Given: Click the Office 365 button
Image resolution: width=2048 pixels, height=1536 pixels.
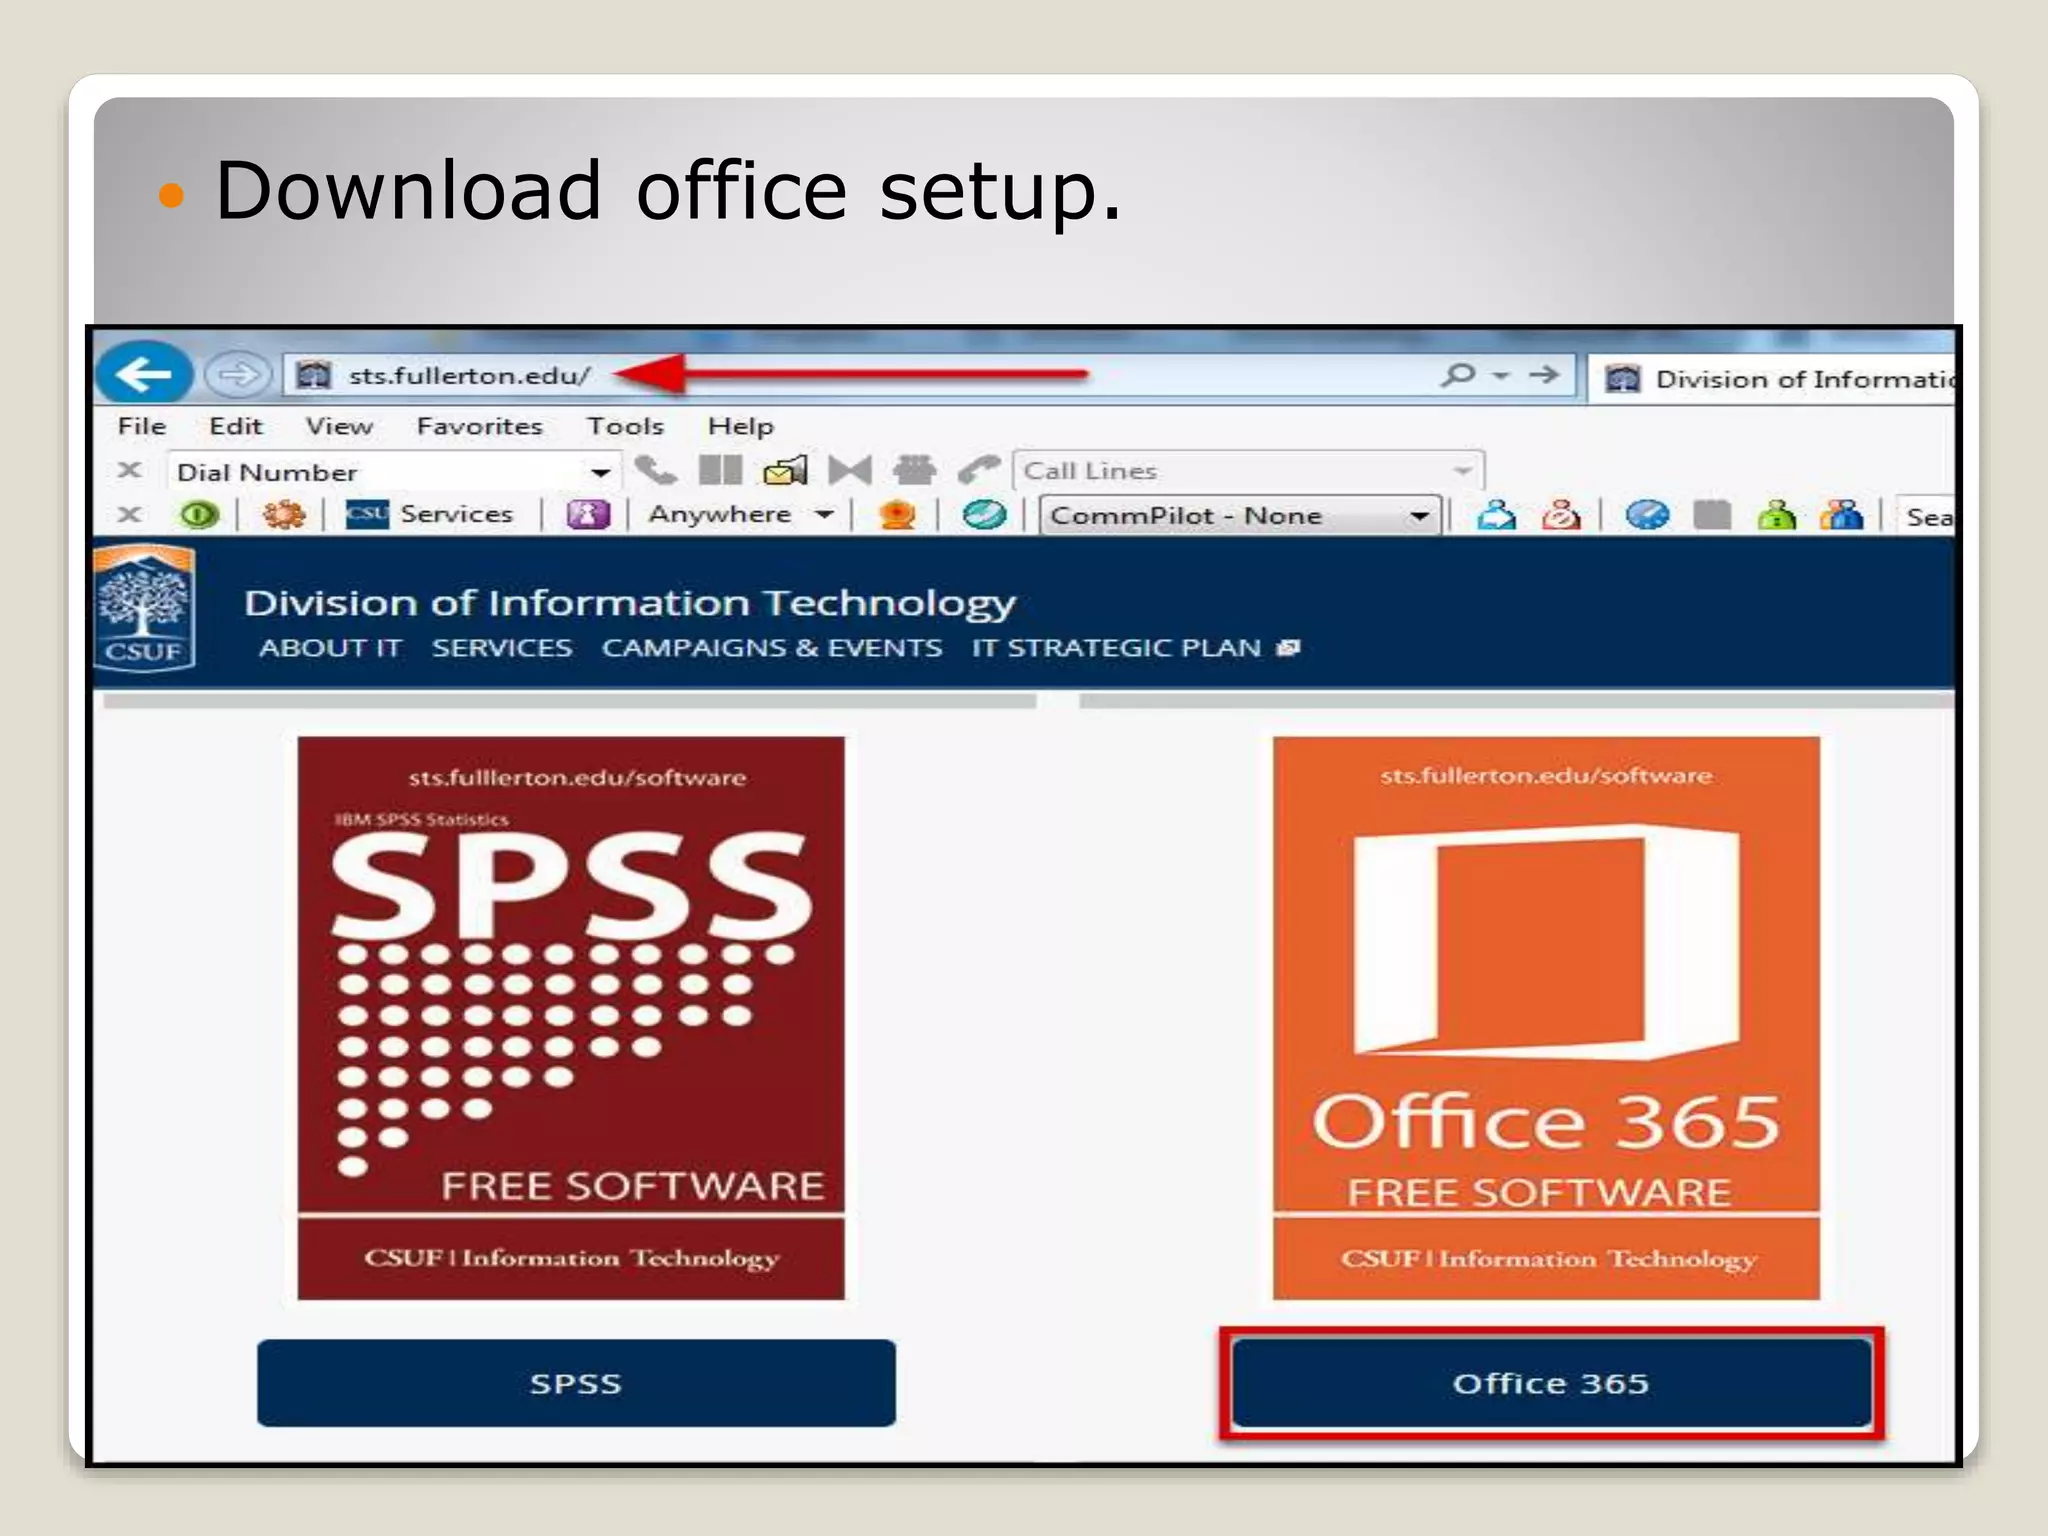Looking at the screenshot, I should [x=1551, y=1383].
